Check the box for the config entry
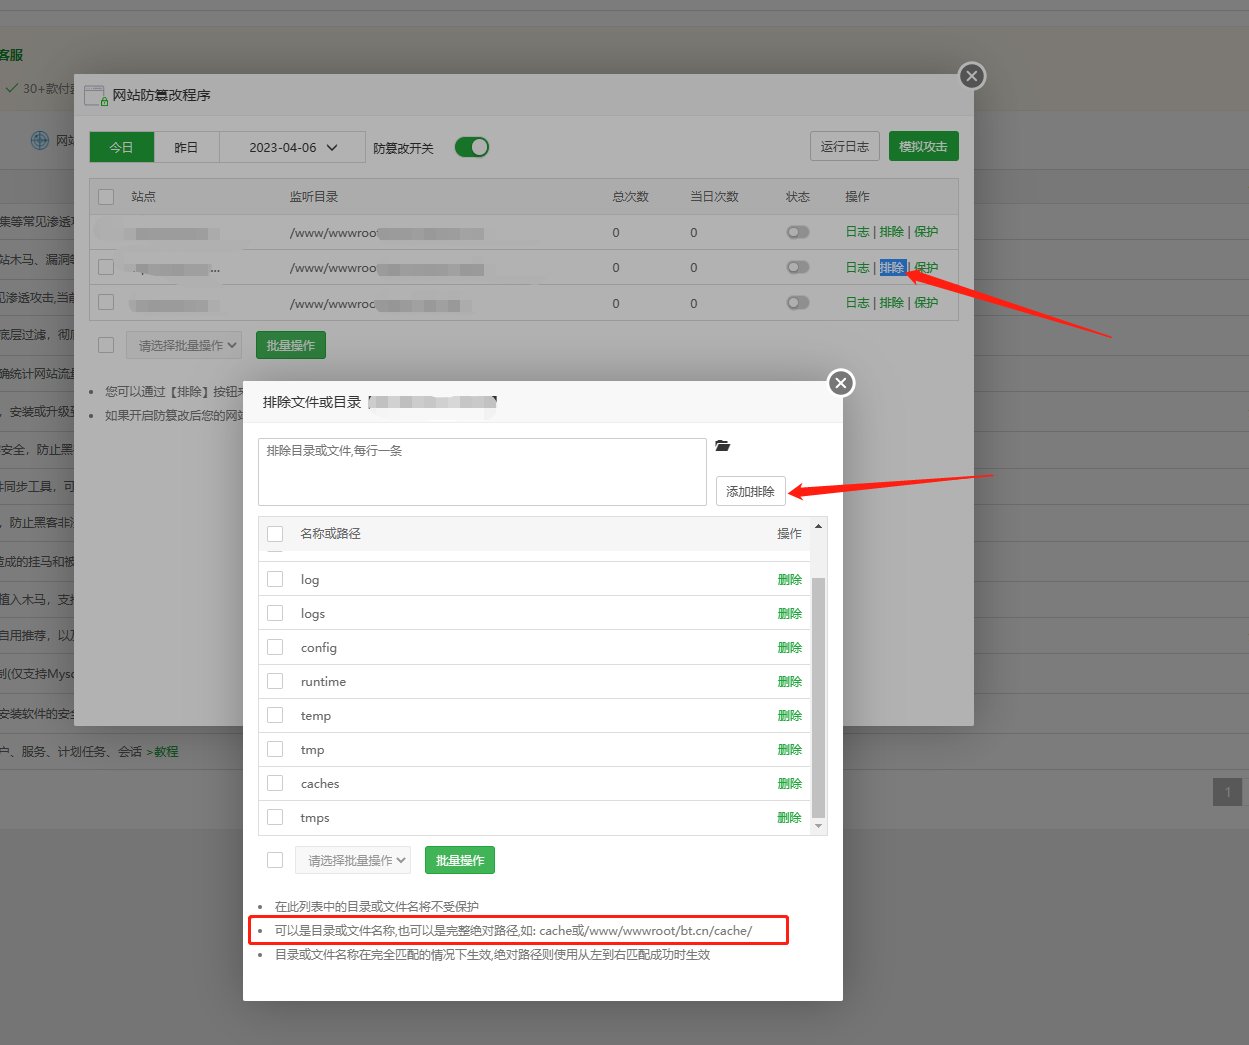This screenshot has width=1249, height=1045. point(275,648)
